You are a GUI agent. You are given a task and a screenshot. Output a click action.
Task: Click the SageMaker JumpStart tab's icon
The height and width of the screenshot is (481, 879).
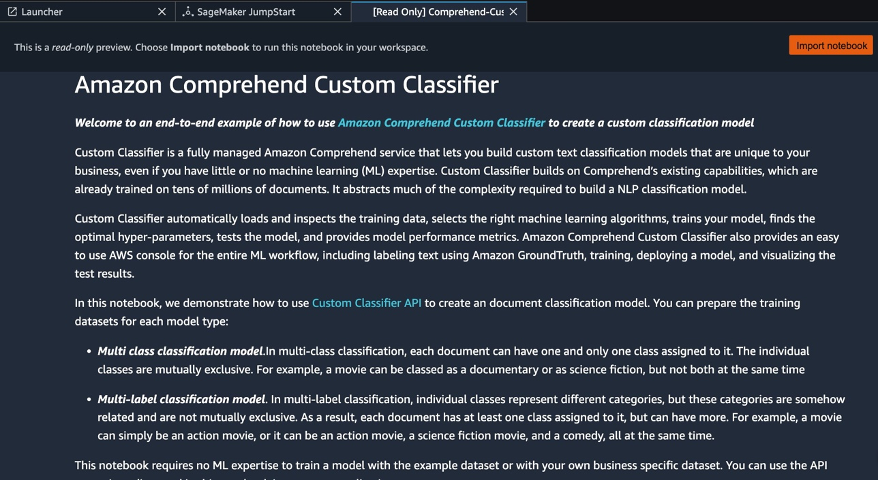[187, 12]
